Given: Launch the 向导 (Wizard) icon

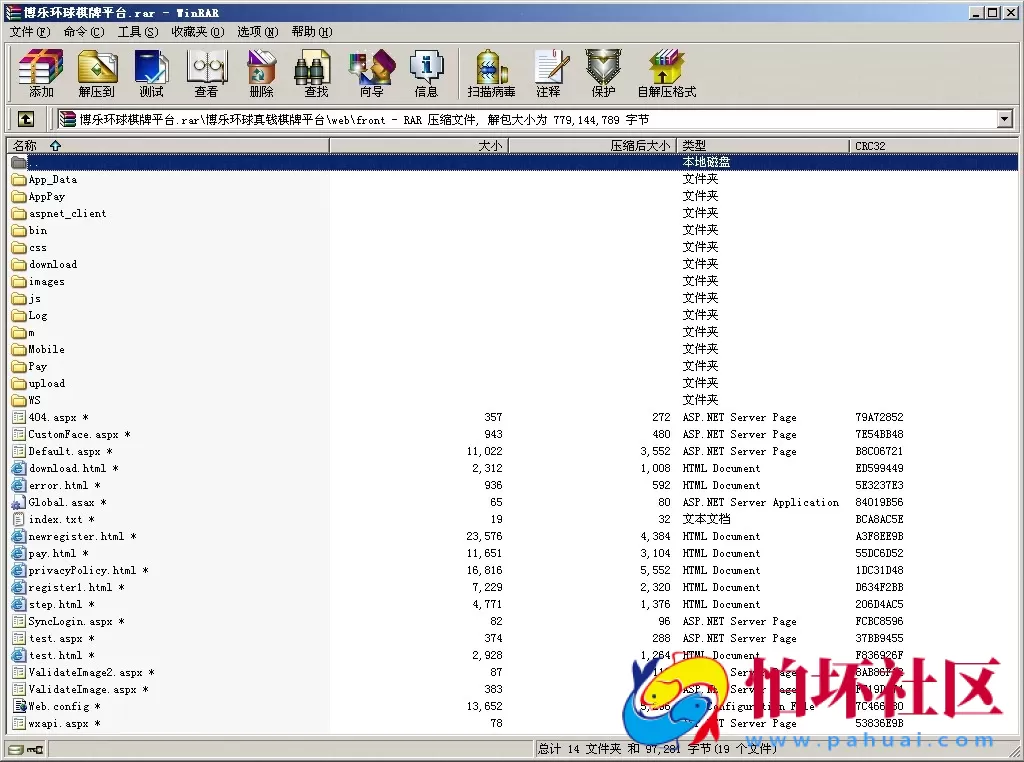Looking at the screenshot, I should 371,73.
